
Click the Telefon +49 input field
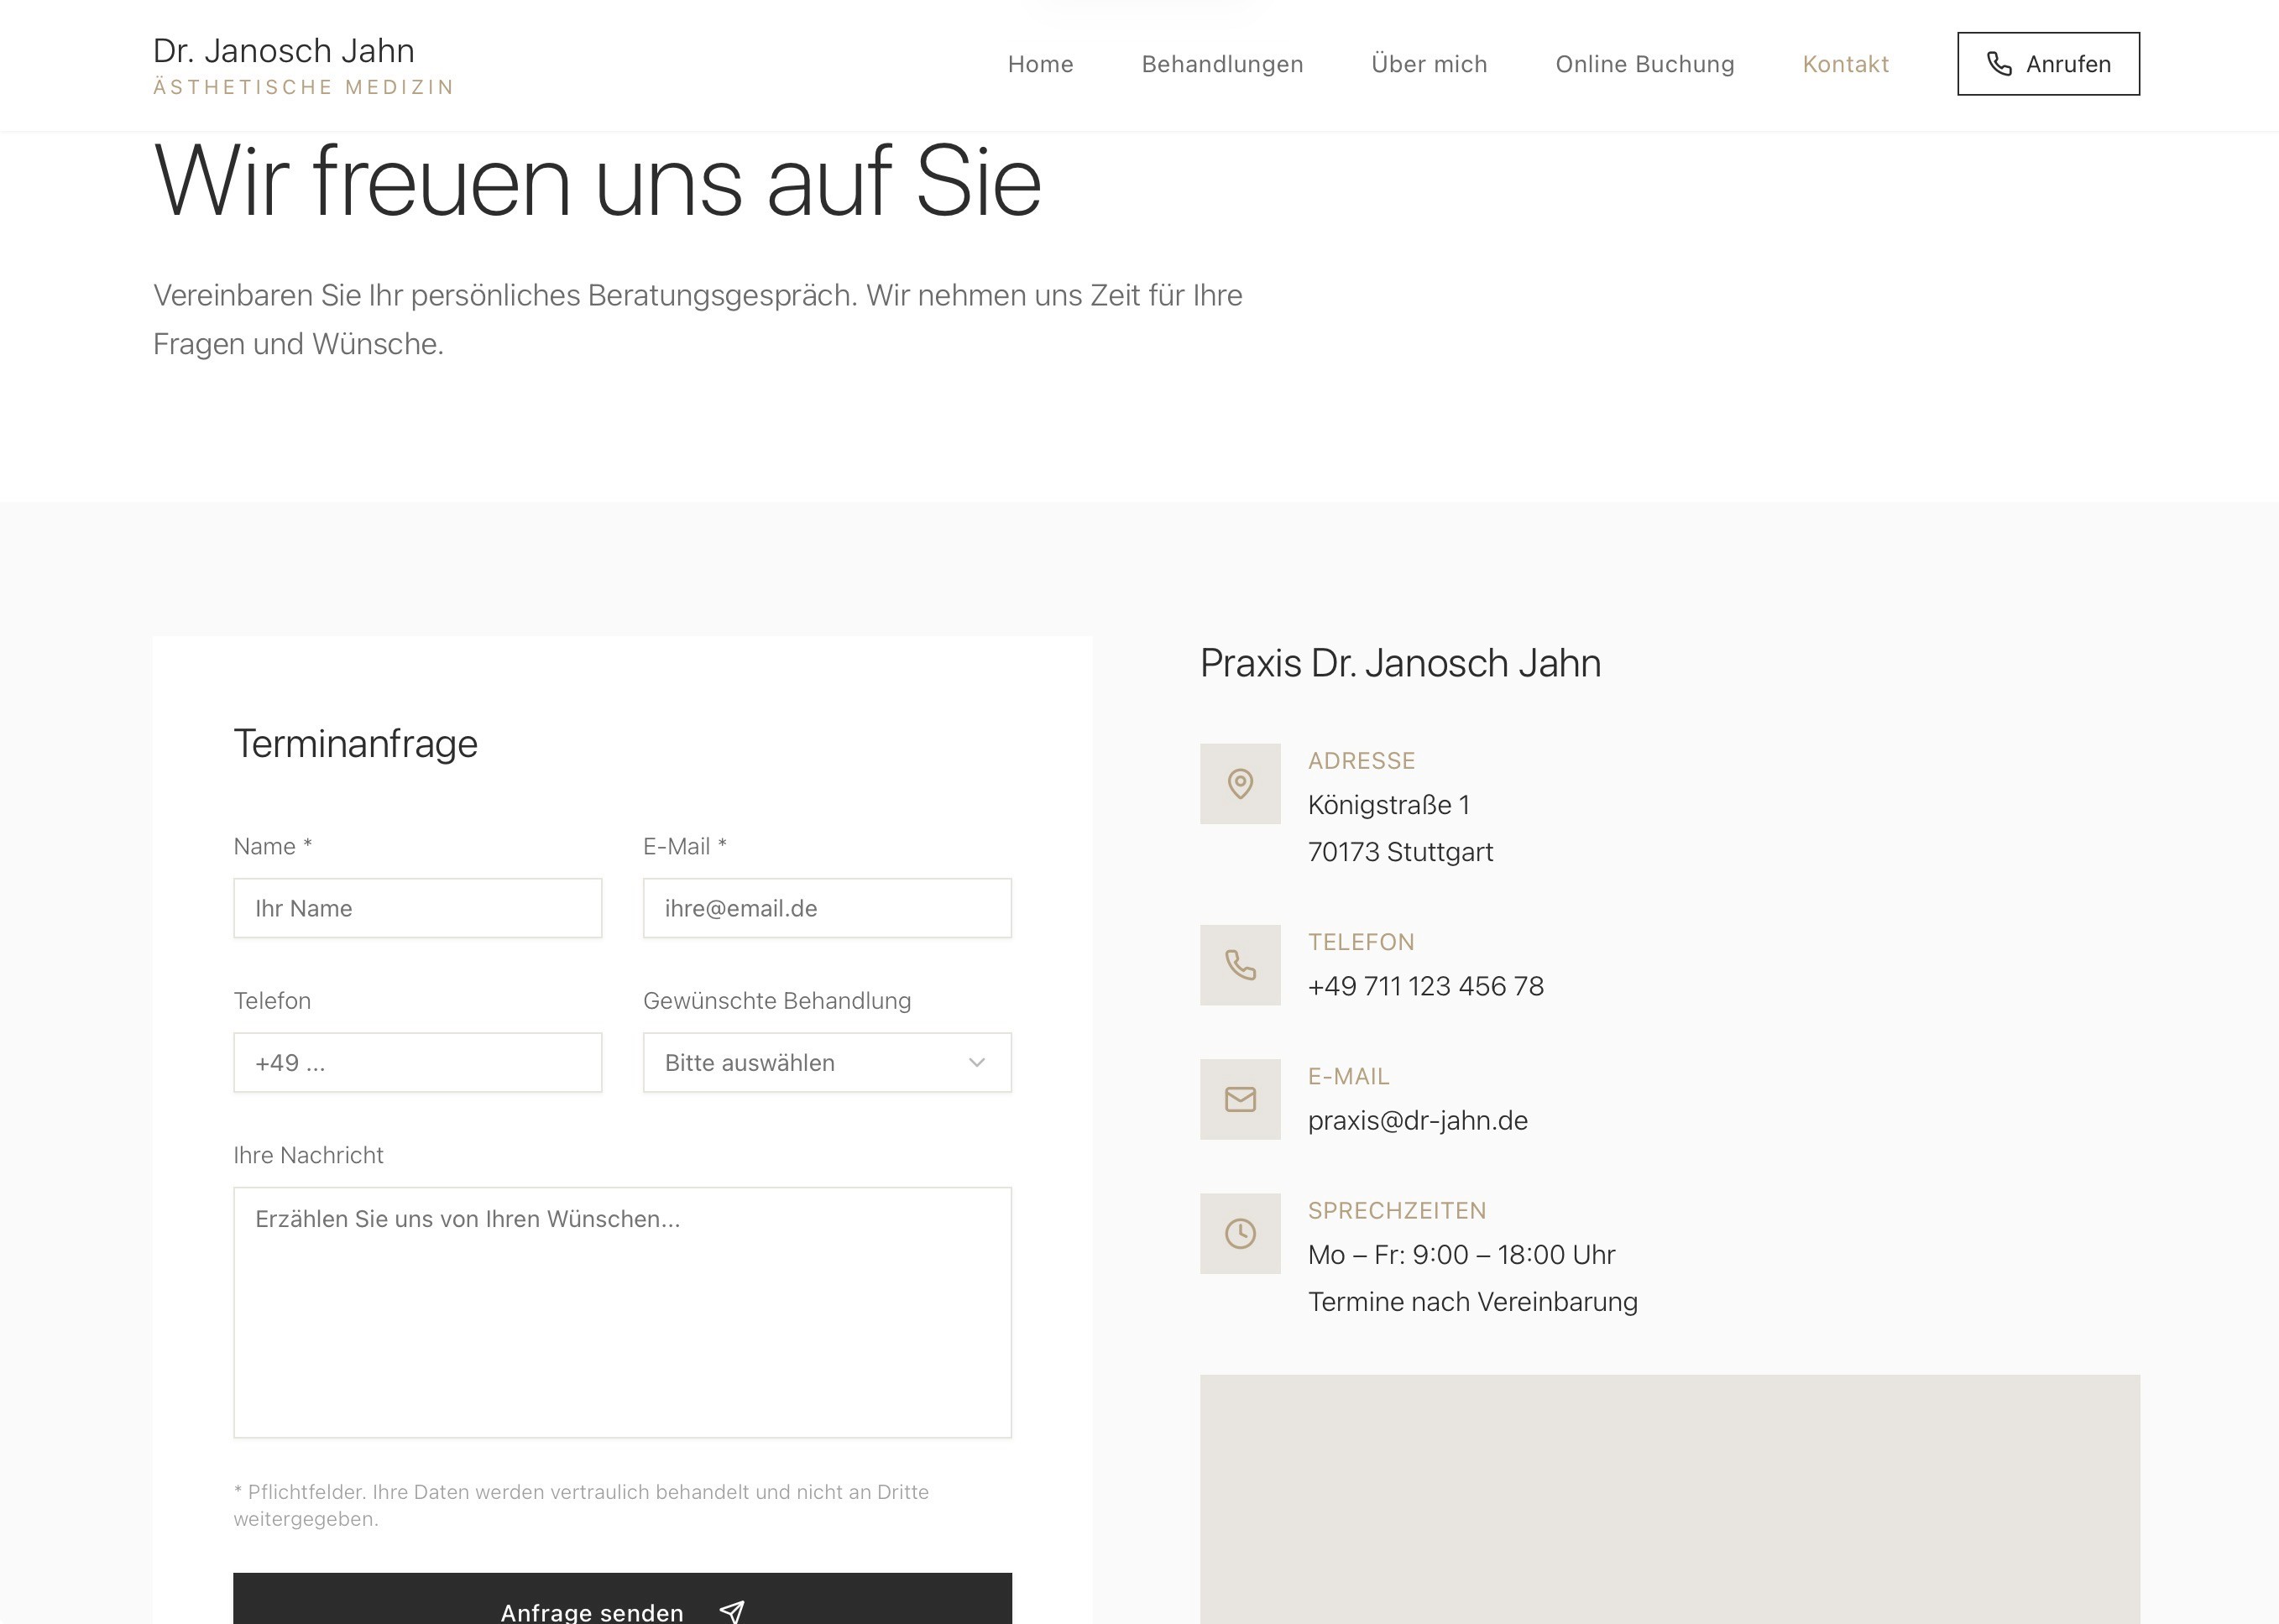[417, 1062]
